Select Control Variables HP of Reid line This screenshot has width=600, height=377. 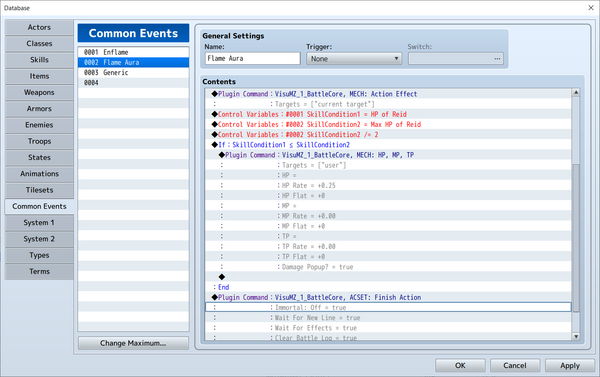point(388,114)
